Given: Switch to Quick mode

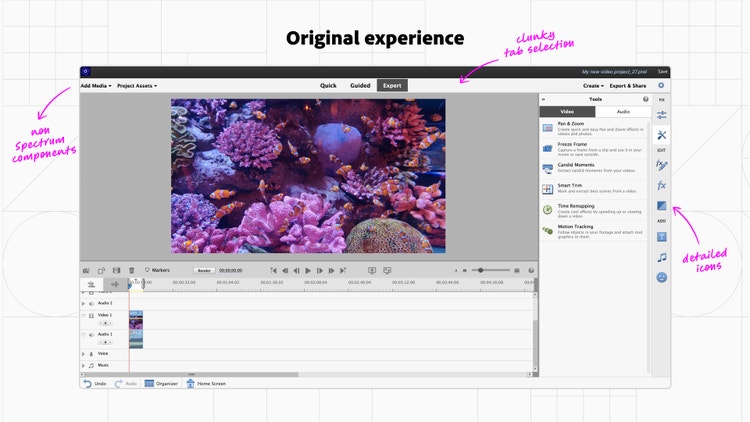Looking at the screenshot, I should (328, 85).
